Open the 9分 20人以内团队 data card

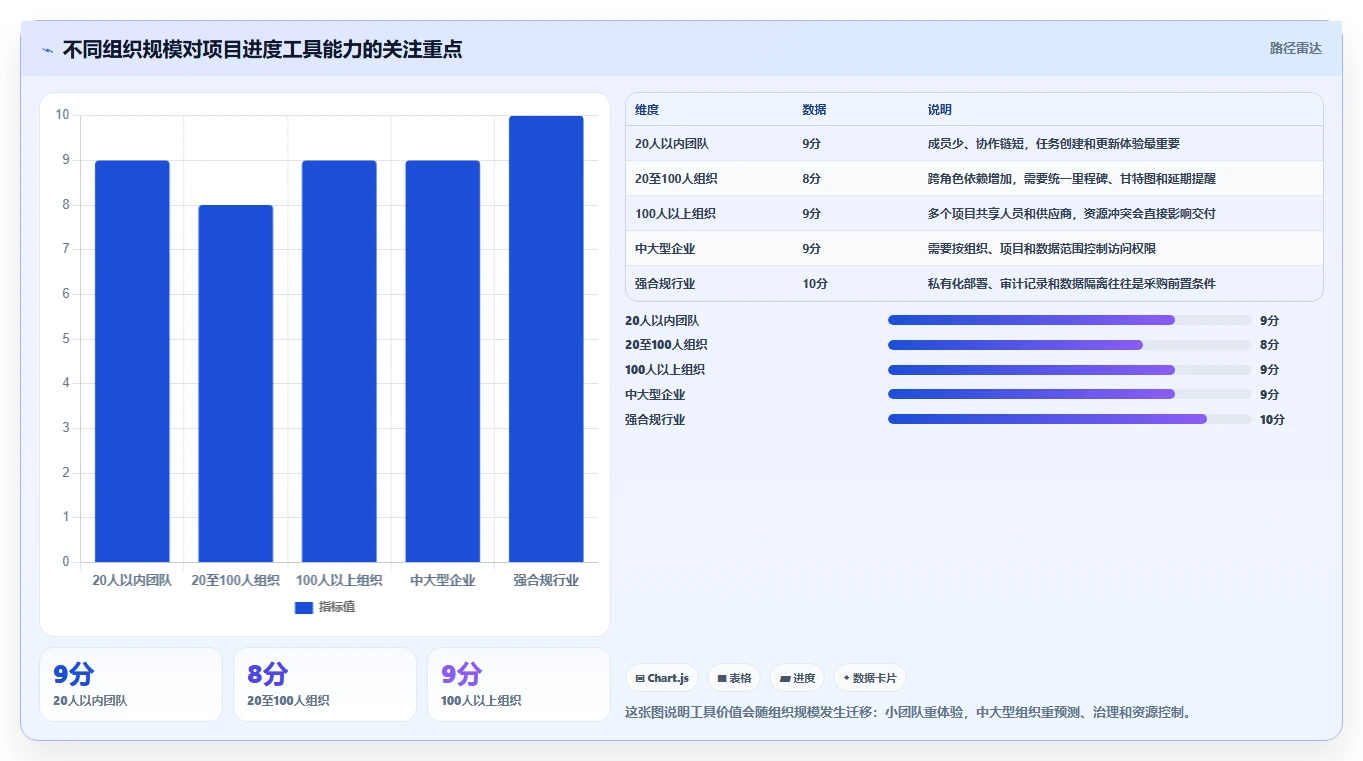coord(131,684)
